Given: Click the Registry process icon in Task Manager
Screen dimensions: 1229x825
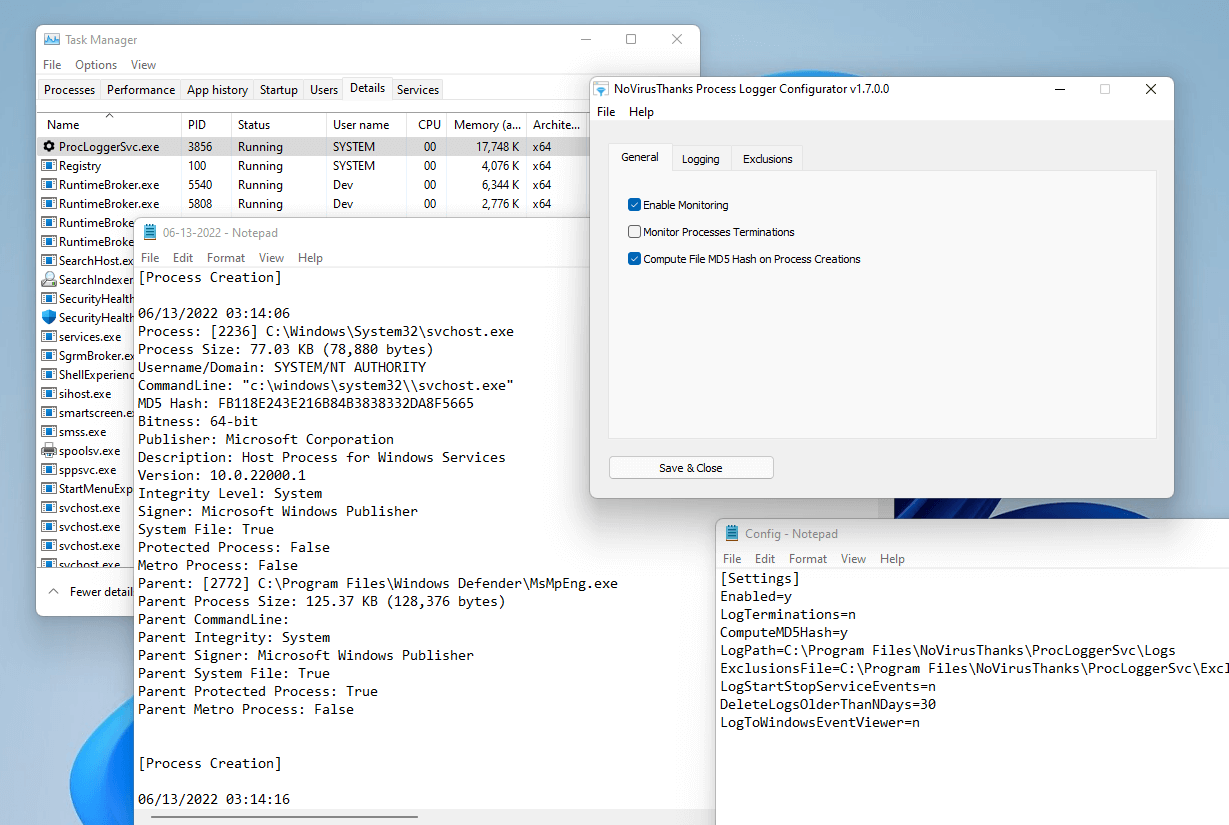Looking at the screenshot, I should (x=49, y=166).
